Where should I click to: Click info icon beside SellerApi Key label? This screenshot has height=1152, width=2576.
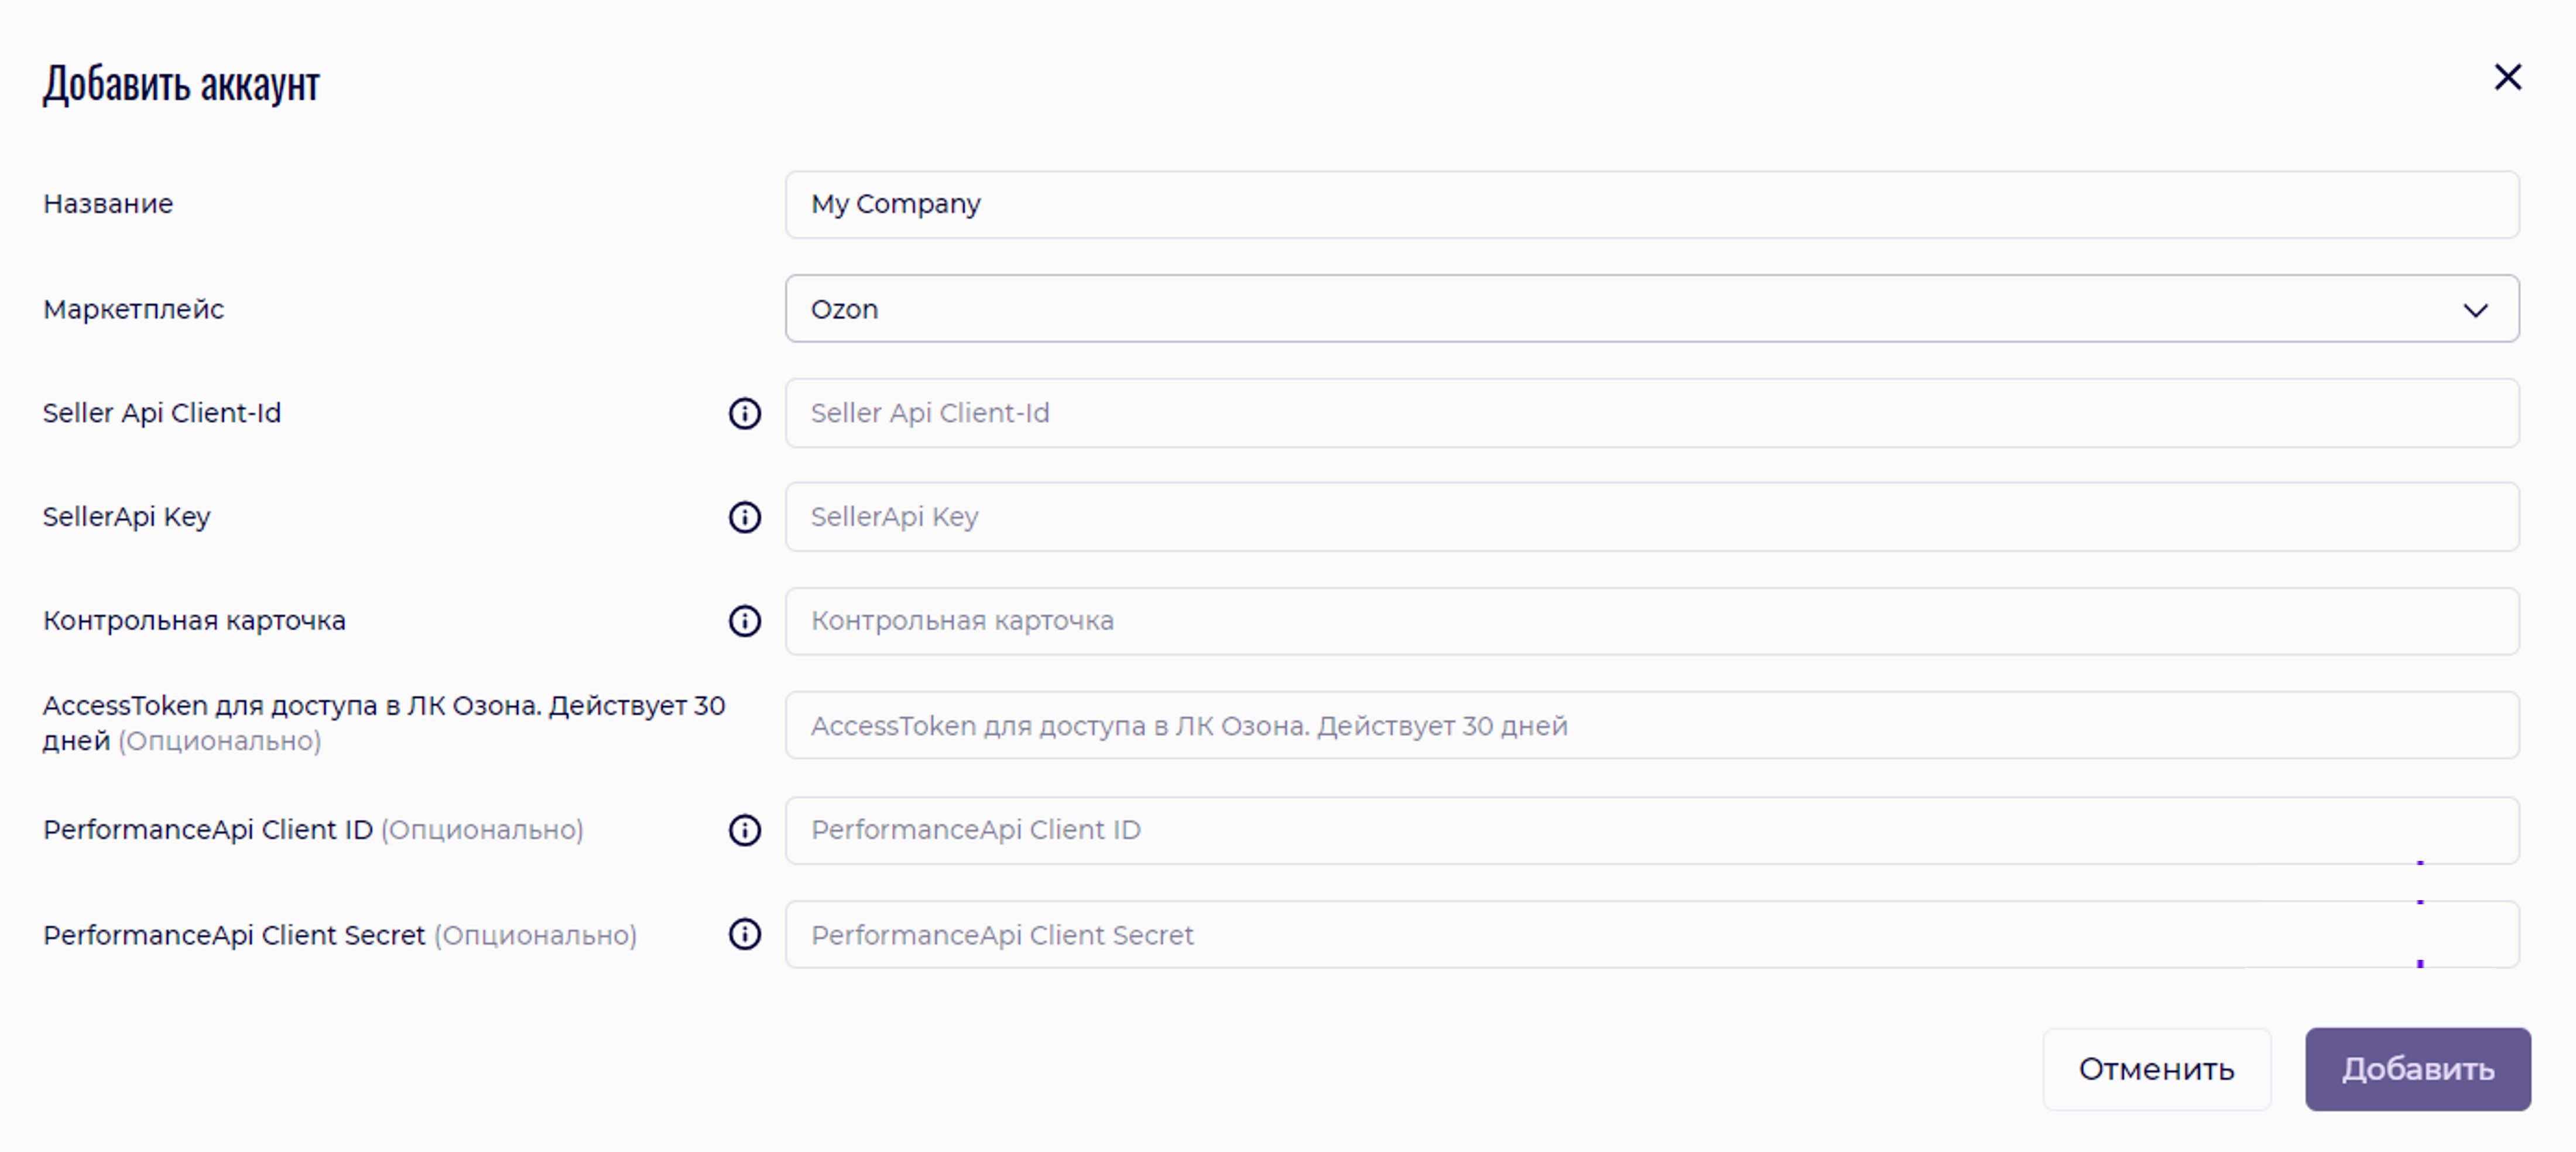coord(744,517)
